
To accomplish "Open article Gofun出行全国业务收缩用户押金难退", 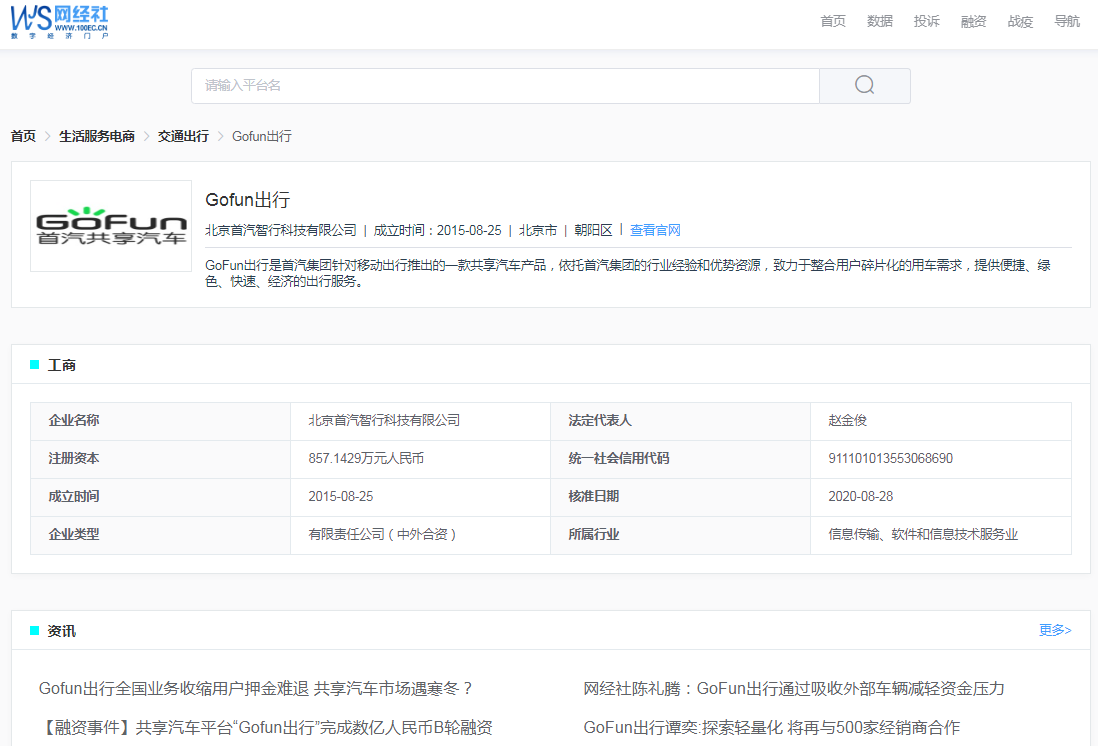I will coord(256,689).
